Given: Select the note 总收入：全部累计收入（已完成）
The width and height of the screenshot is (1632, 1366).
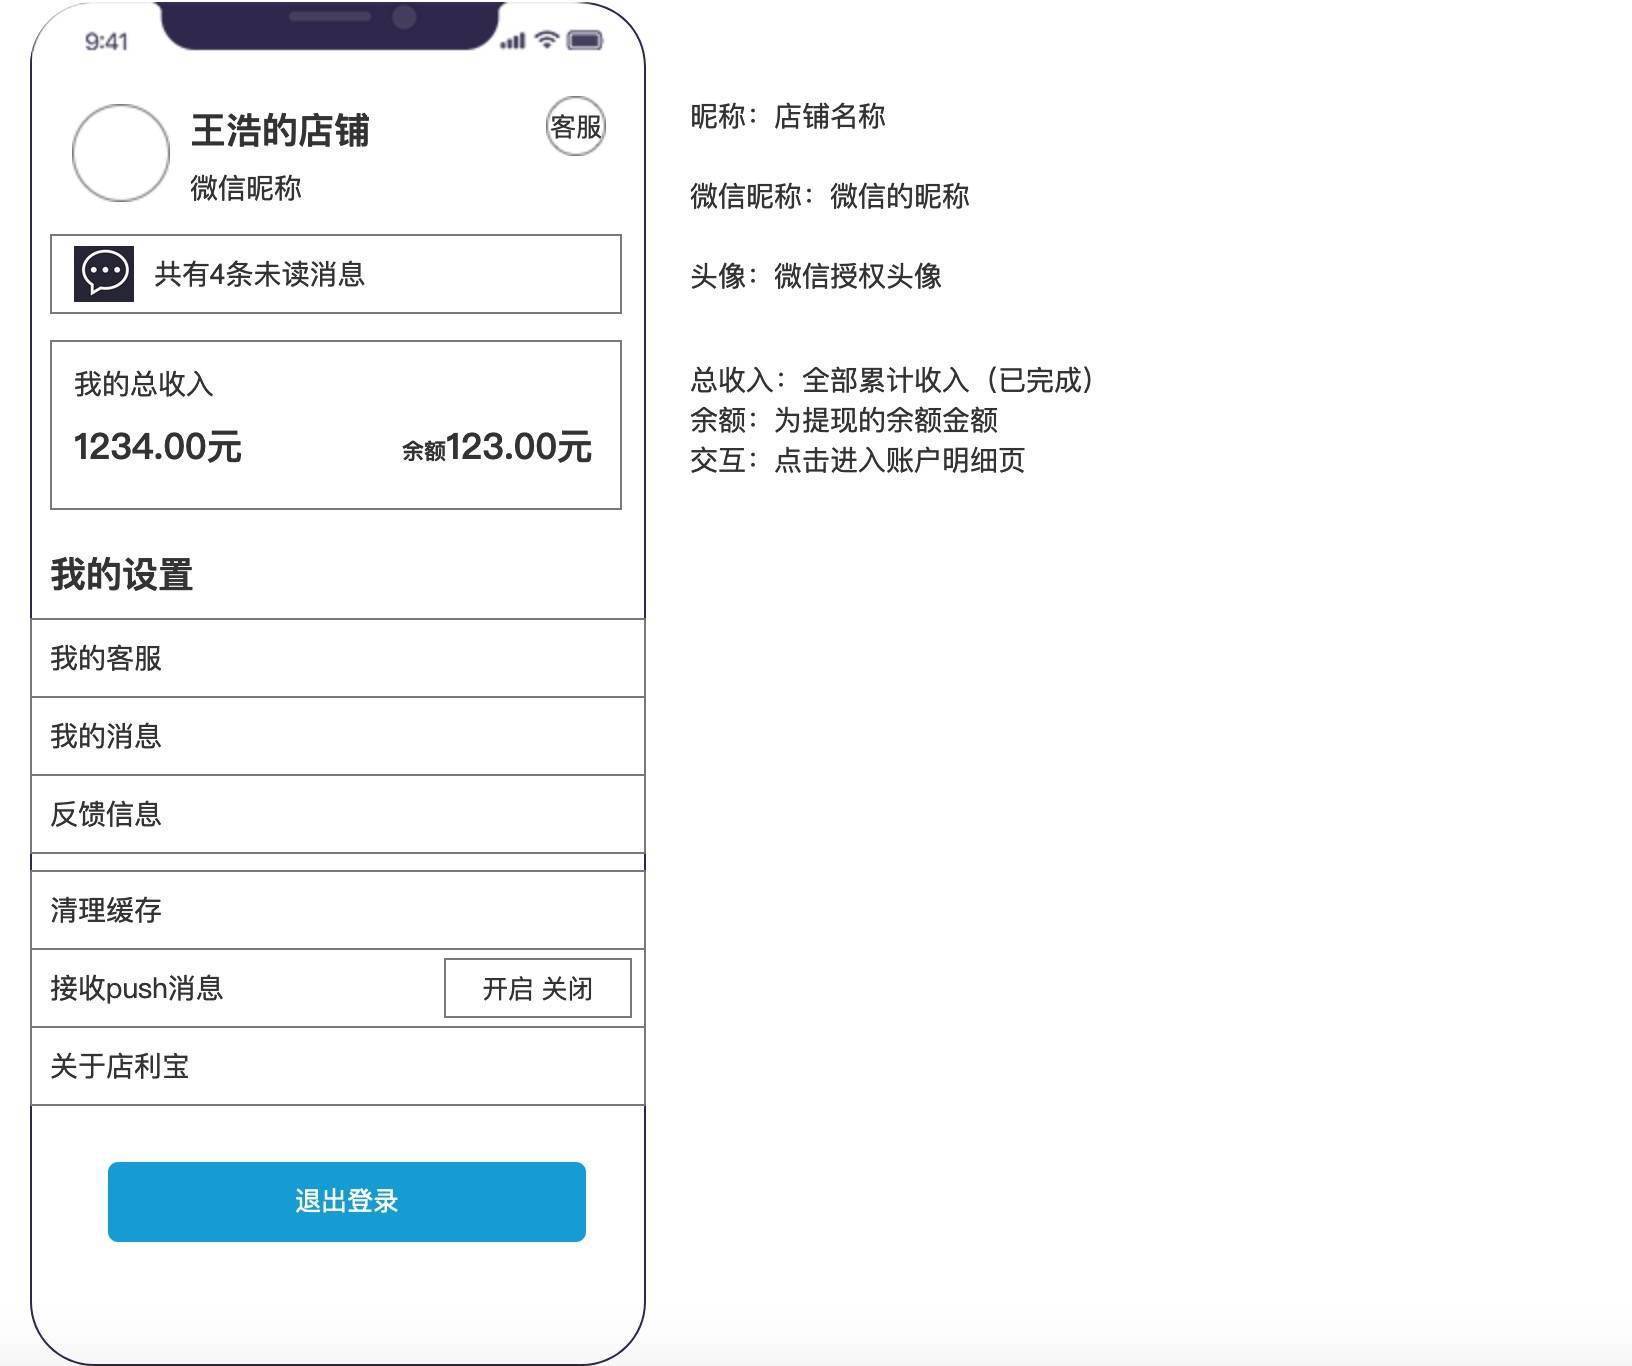Looking at the screenshot, I should 893,380.
